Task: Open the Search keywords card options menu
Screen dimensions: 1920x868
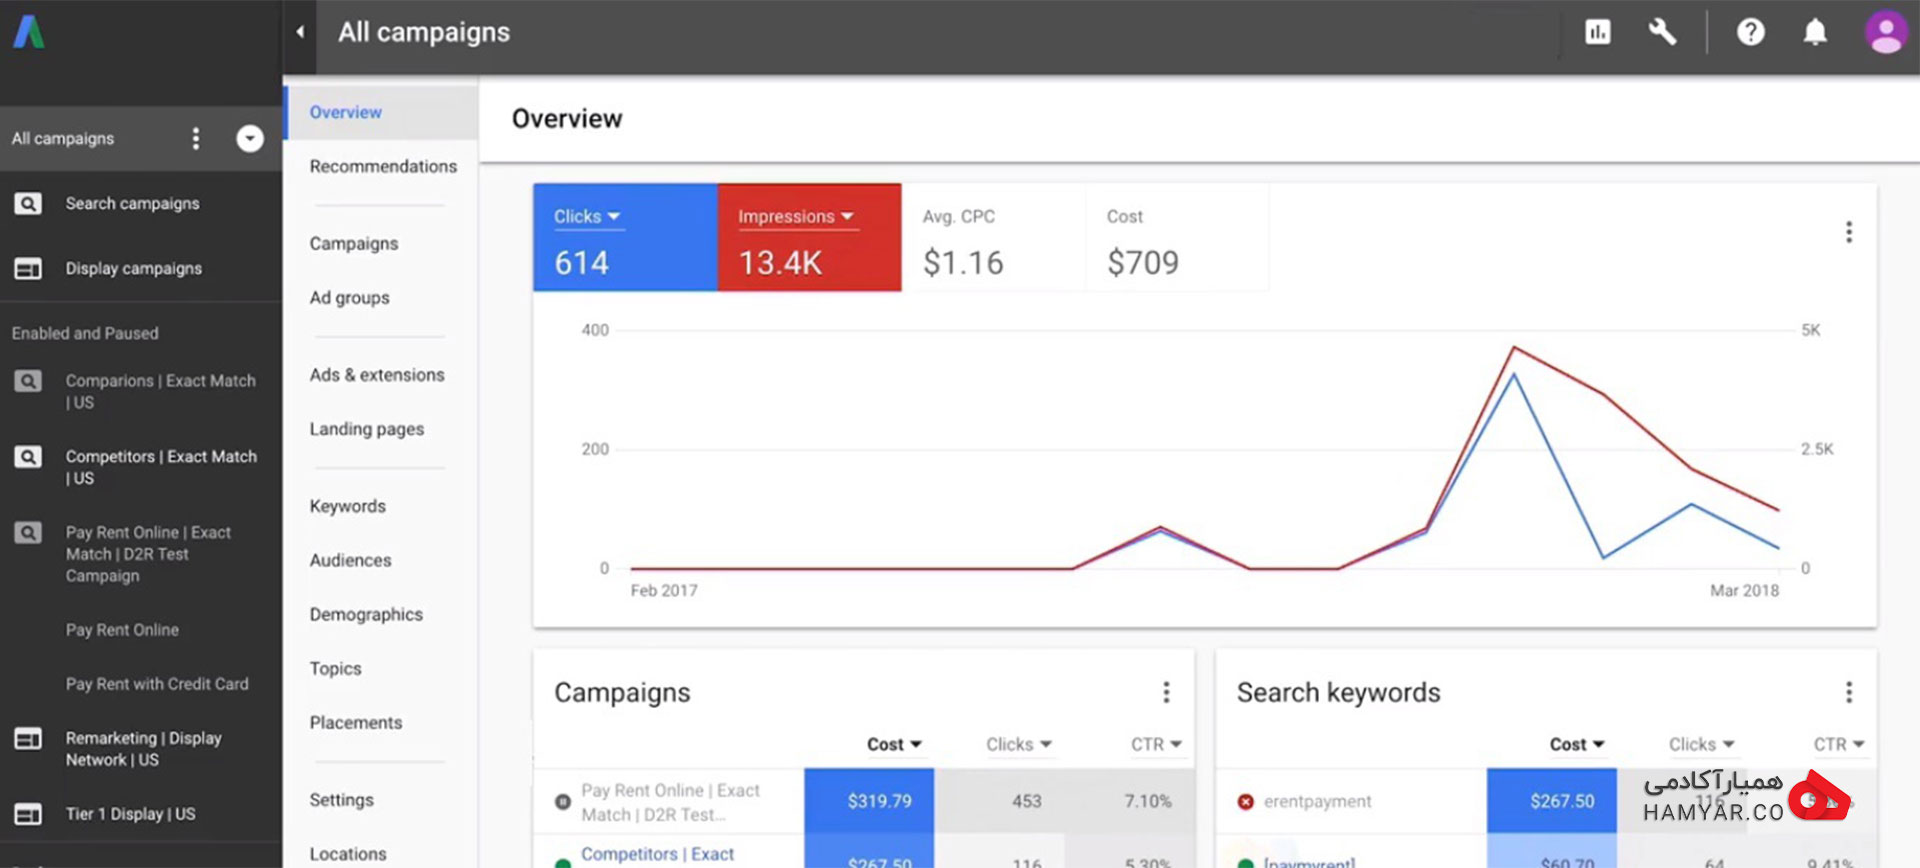Action: tap(1849, 692)
